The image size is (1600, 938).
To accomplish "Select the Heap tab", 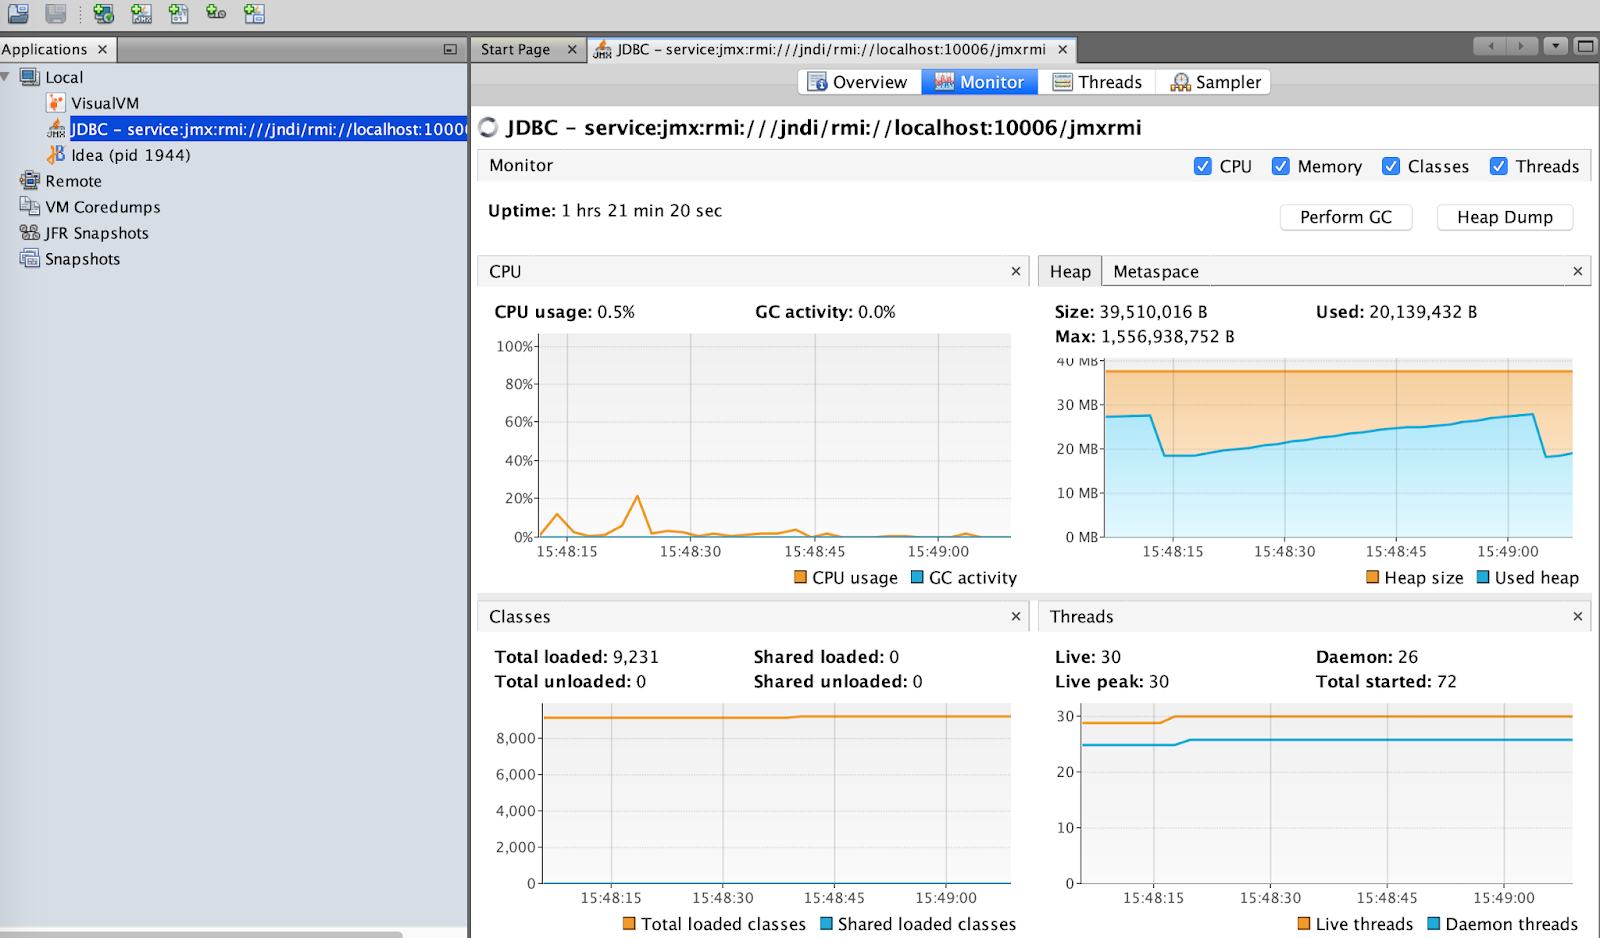I will point(1070,271).
